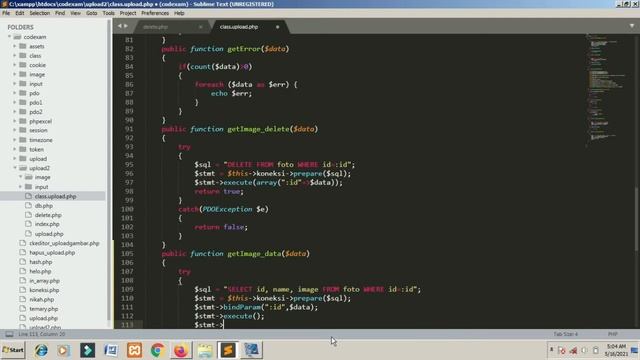Select the timezone folder
This screenshot has height=360, width=640.
point(41,140)
